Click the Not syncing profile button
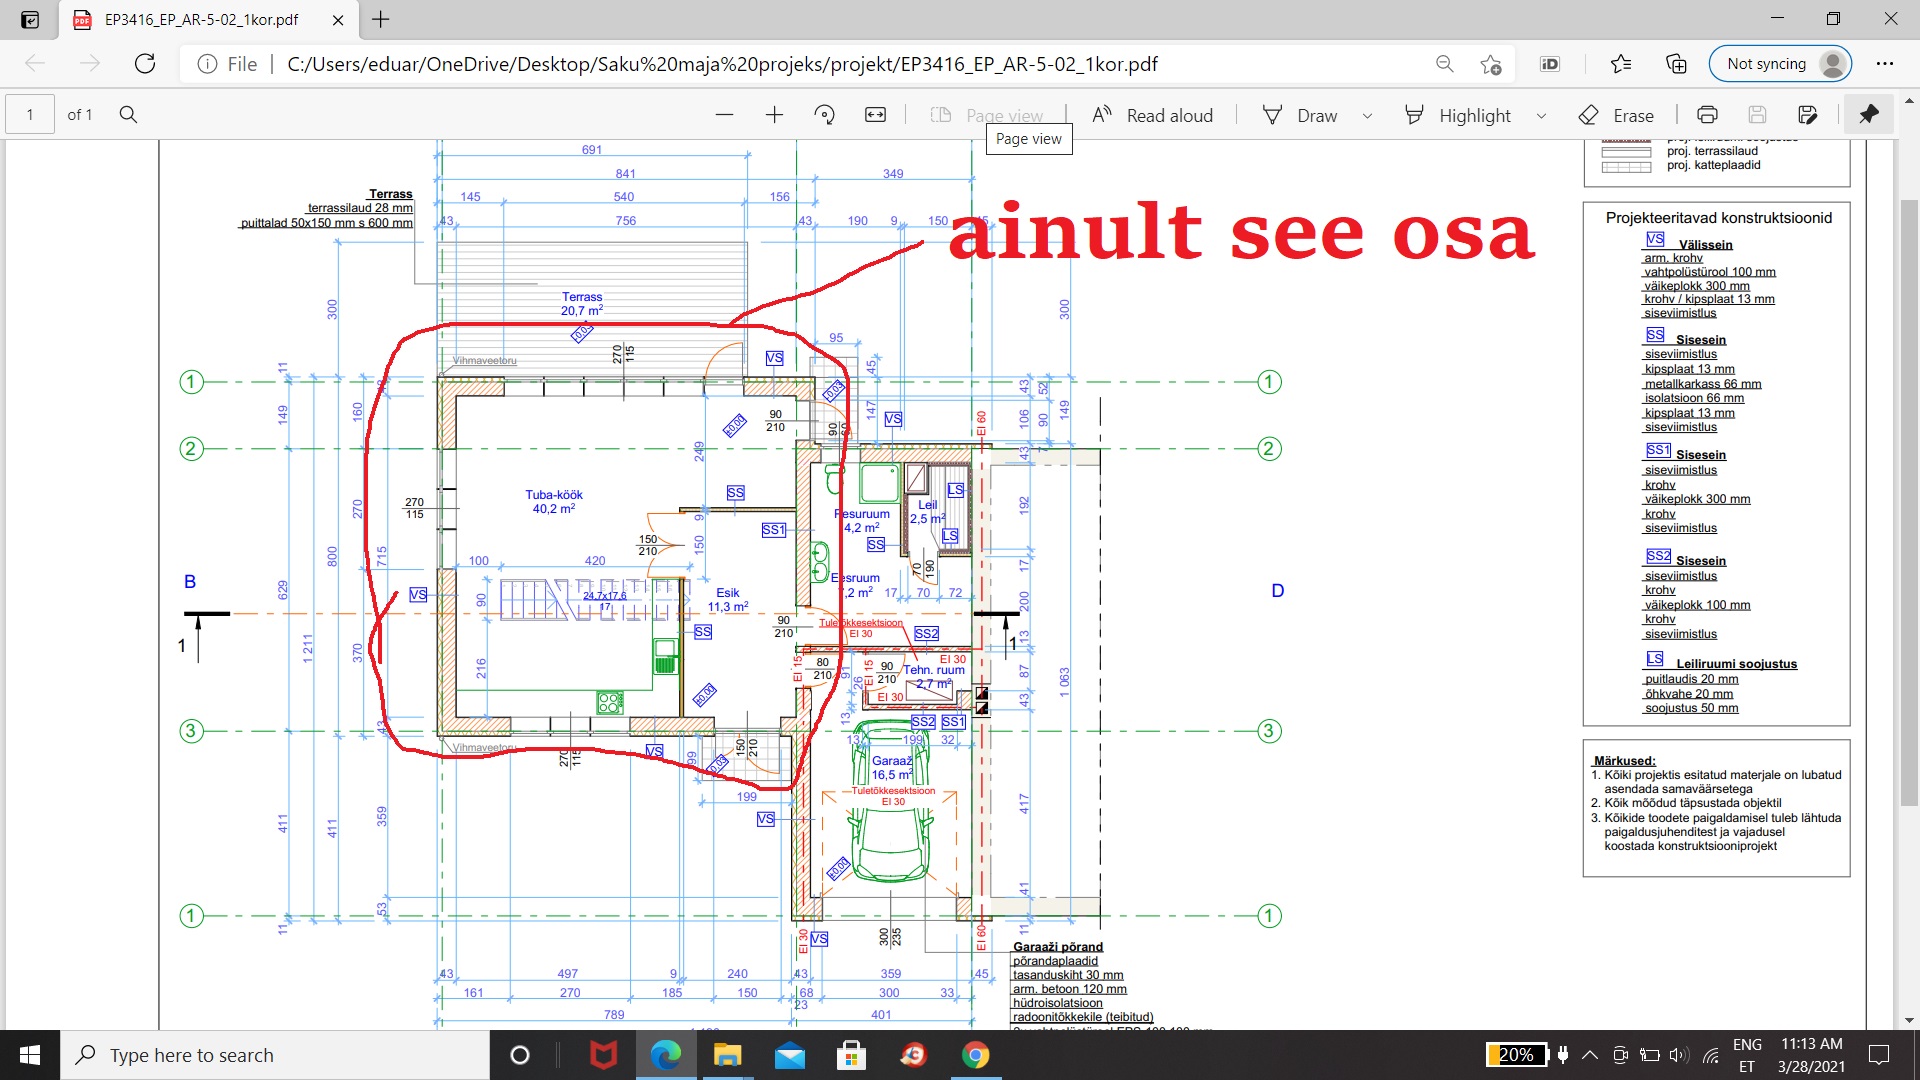 (x=1782, y=64)
